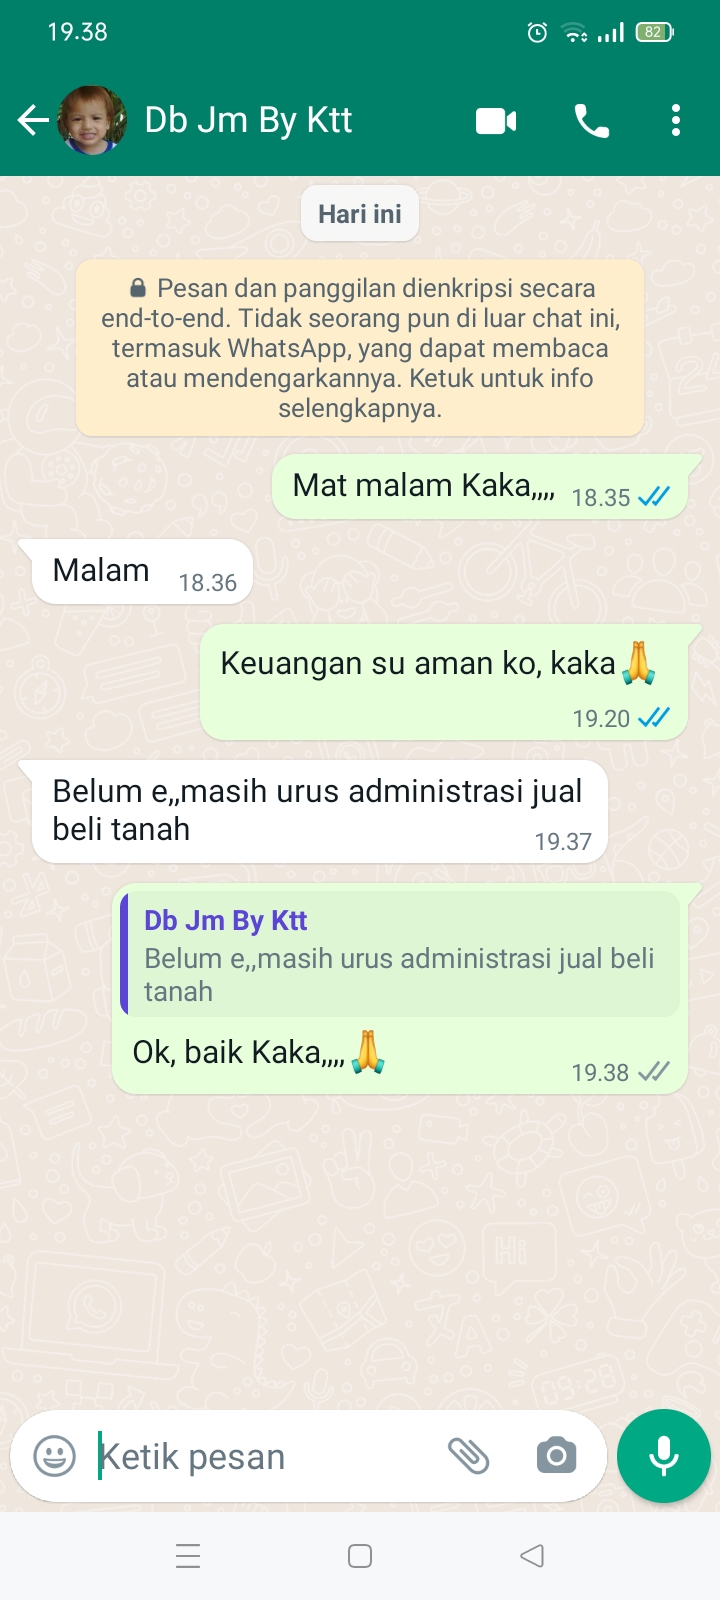Tap the Android recent apps navigation icon

point(188,1556)
